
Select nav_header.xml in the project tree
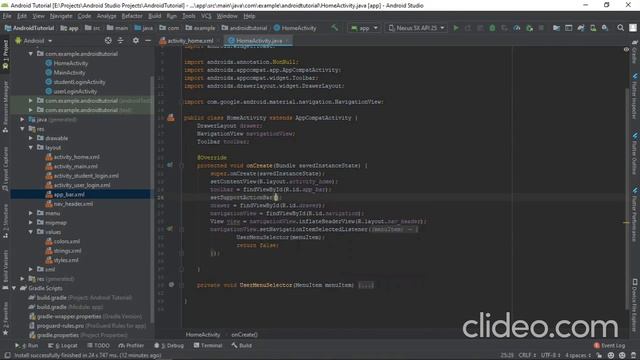(73, 204)
